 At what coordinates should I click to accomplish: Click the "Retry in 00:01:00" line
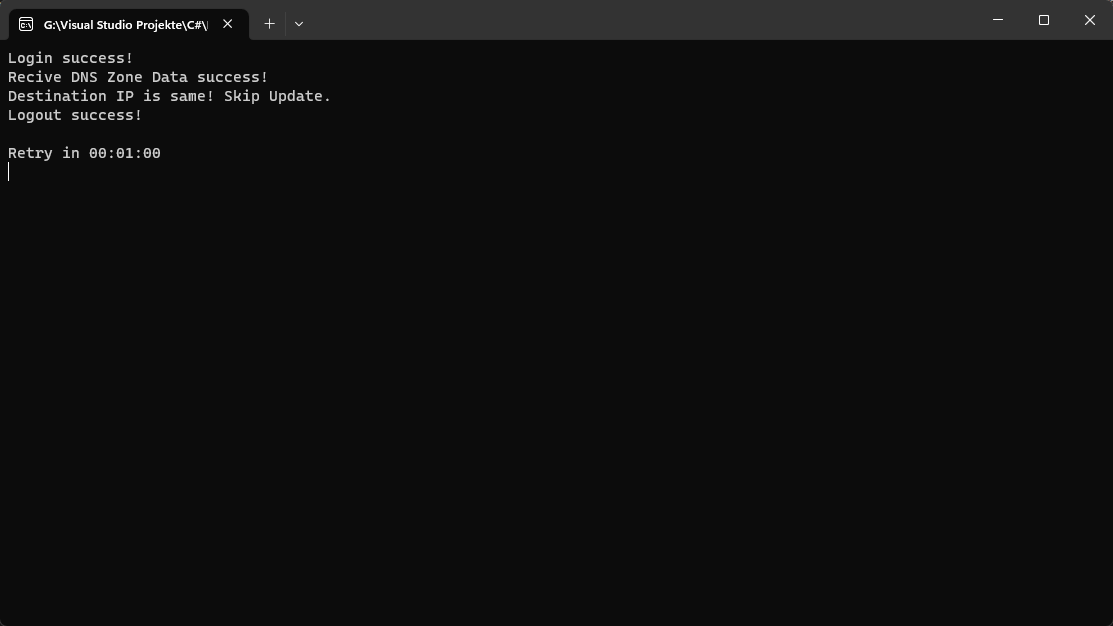[84, 153]
